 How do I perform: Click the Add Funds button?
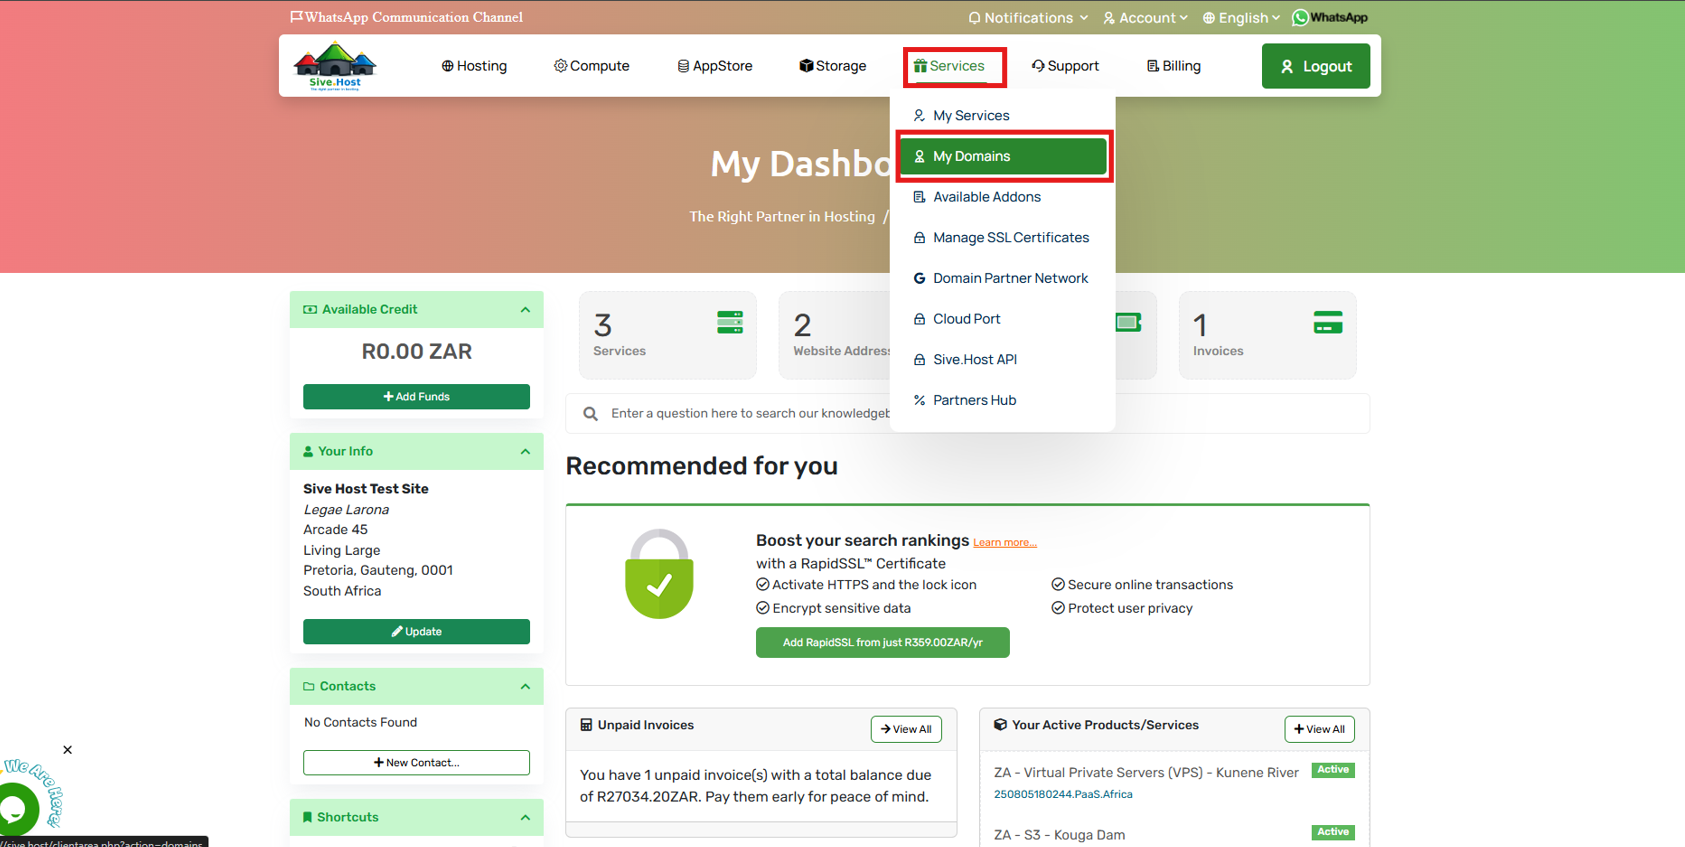(x=416, y=397)
